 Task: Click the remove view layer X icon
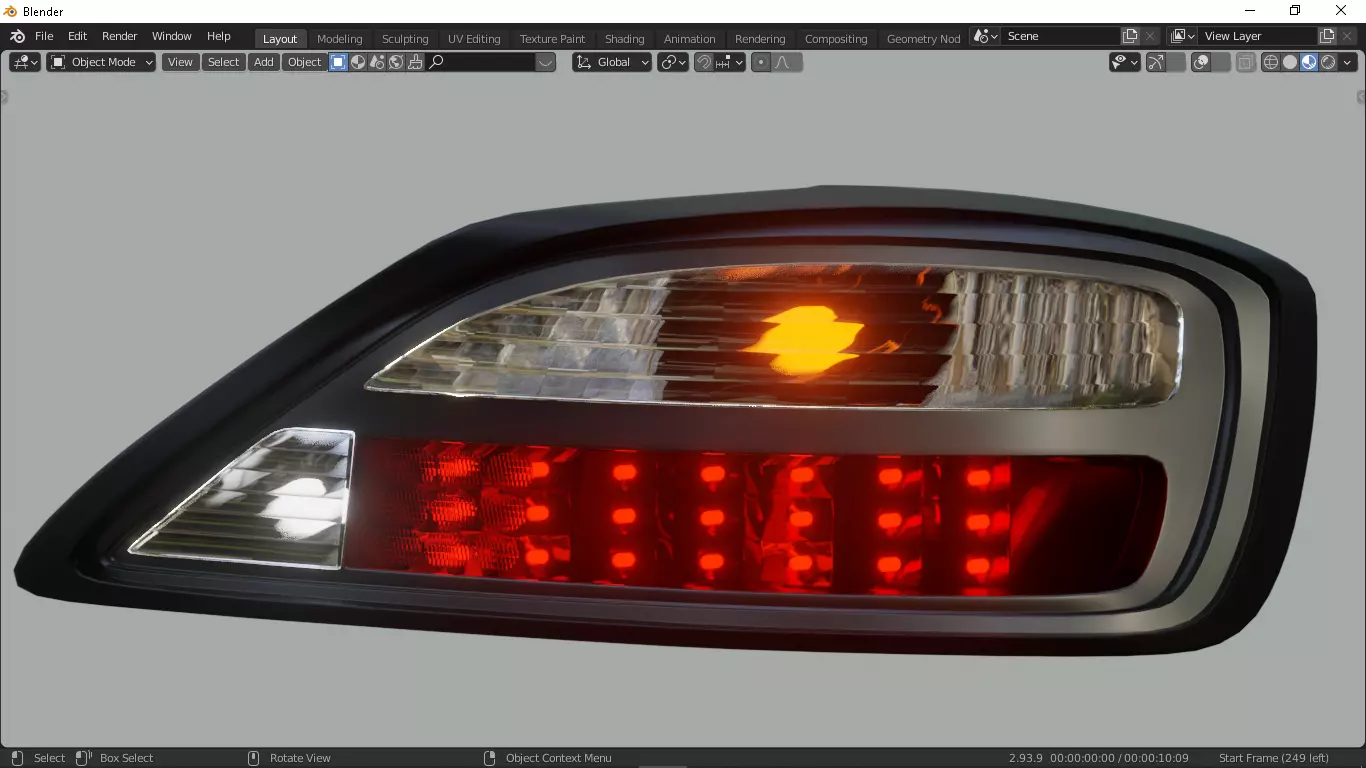click(1347, 36)
